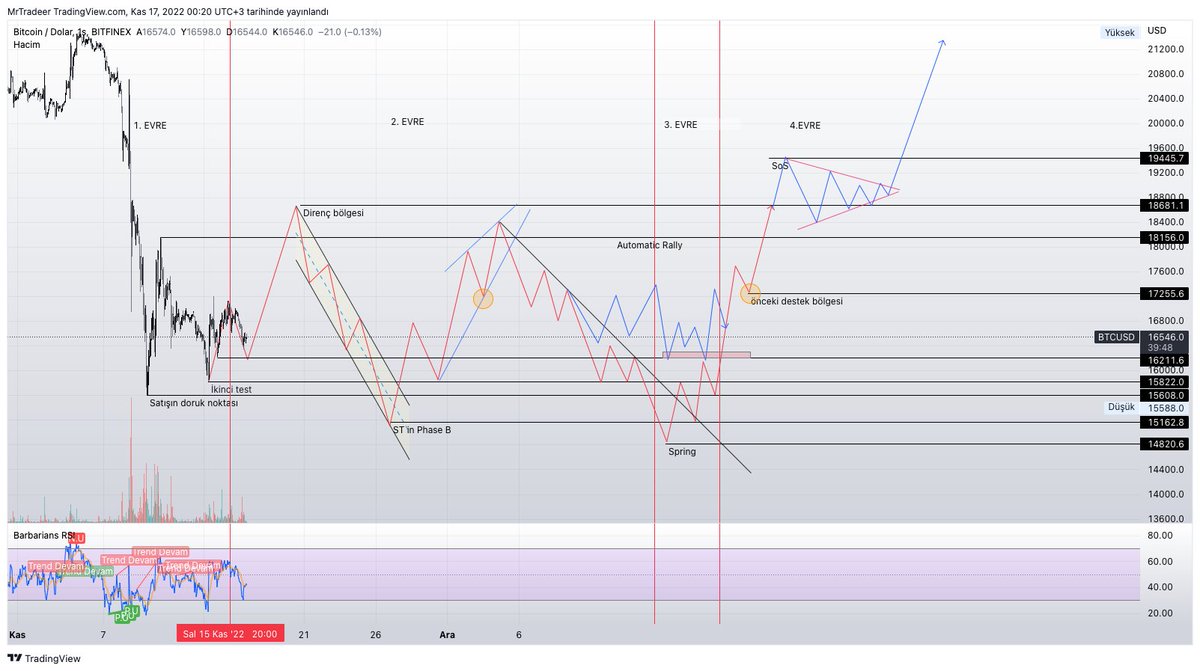This screenshot has height=671, width=1200.
Task: Select the önceki destek bölgesi annotation
Action: coord(797,301)
